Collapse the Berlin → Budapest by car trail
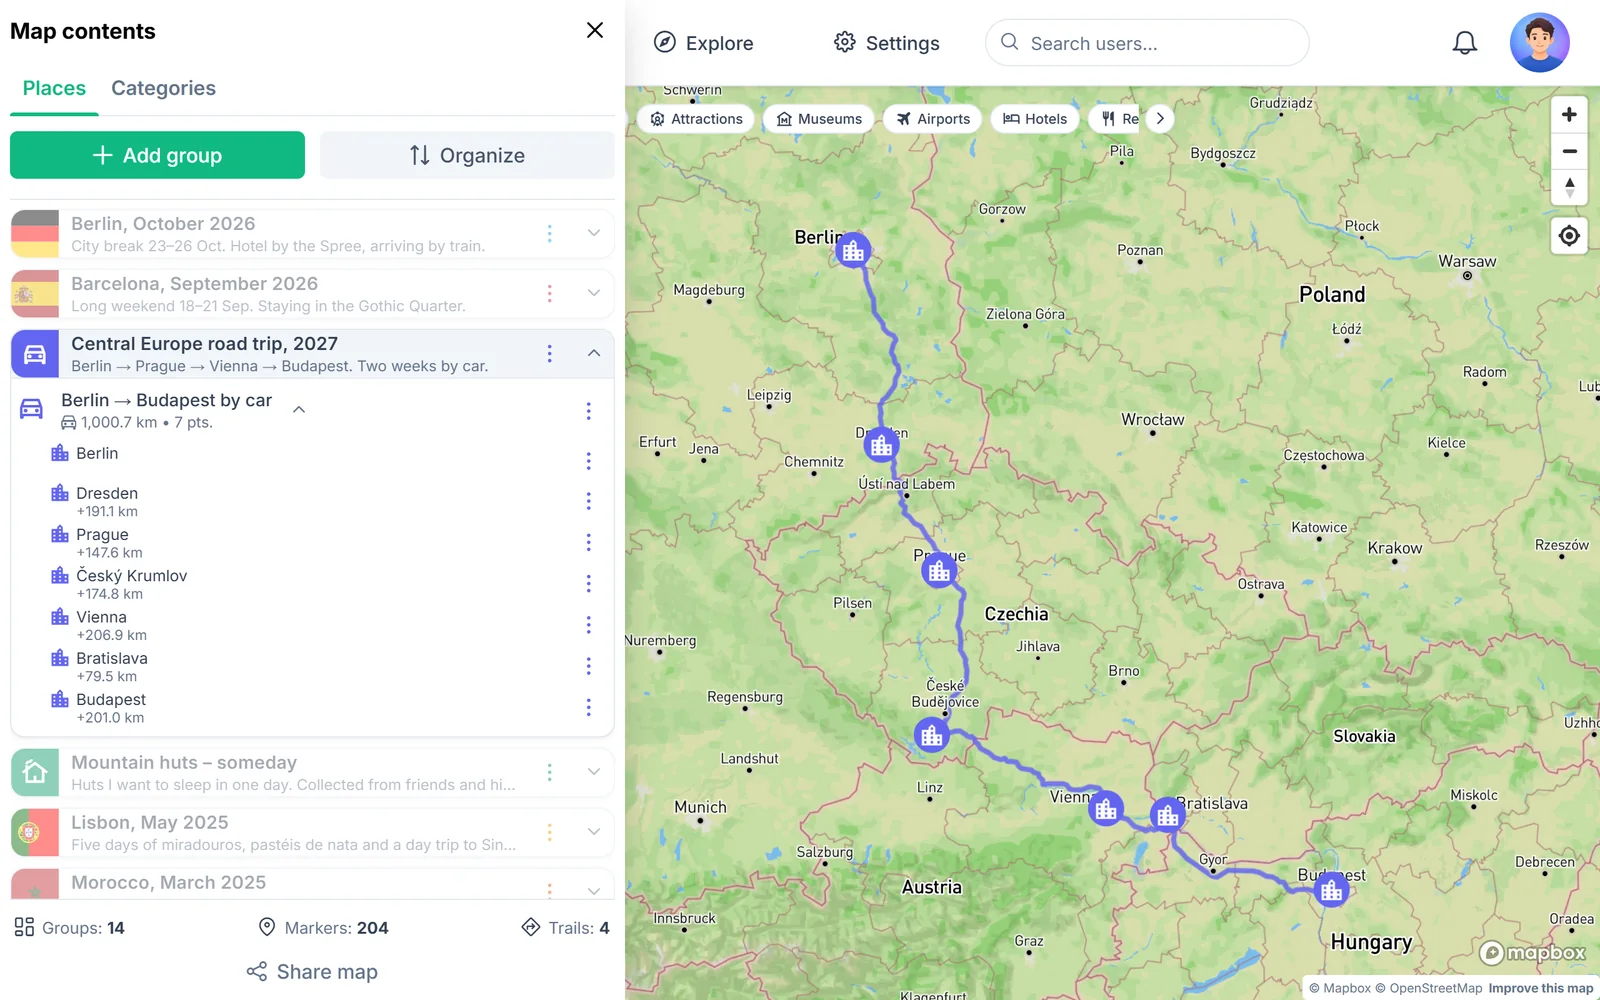1600x1000 pixels. (x=298, y=409)
